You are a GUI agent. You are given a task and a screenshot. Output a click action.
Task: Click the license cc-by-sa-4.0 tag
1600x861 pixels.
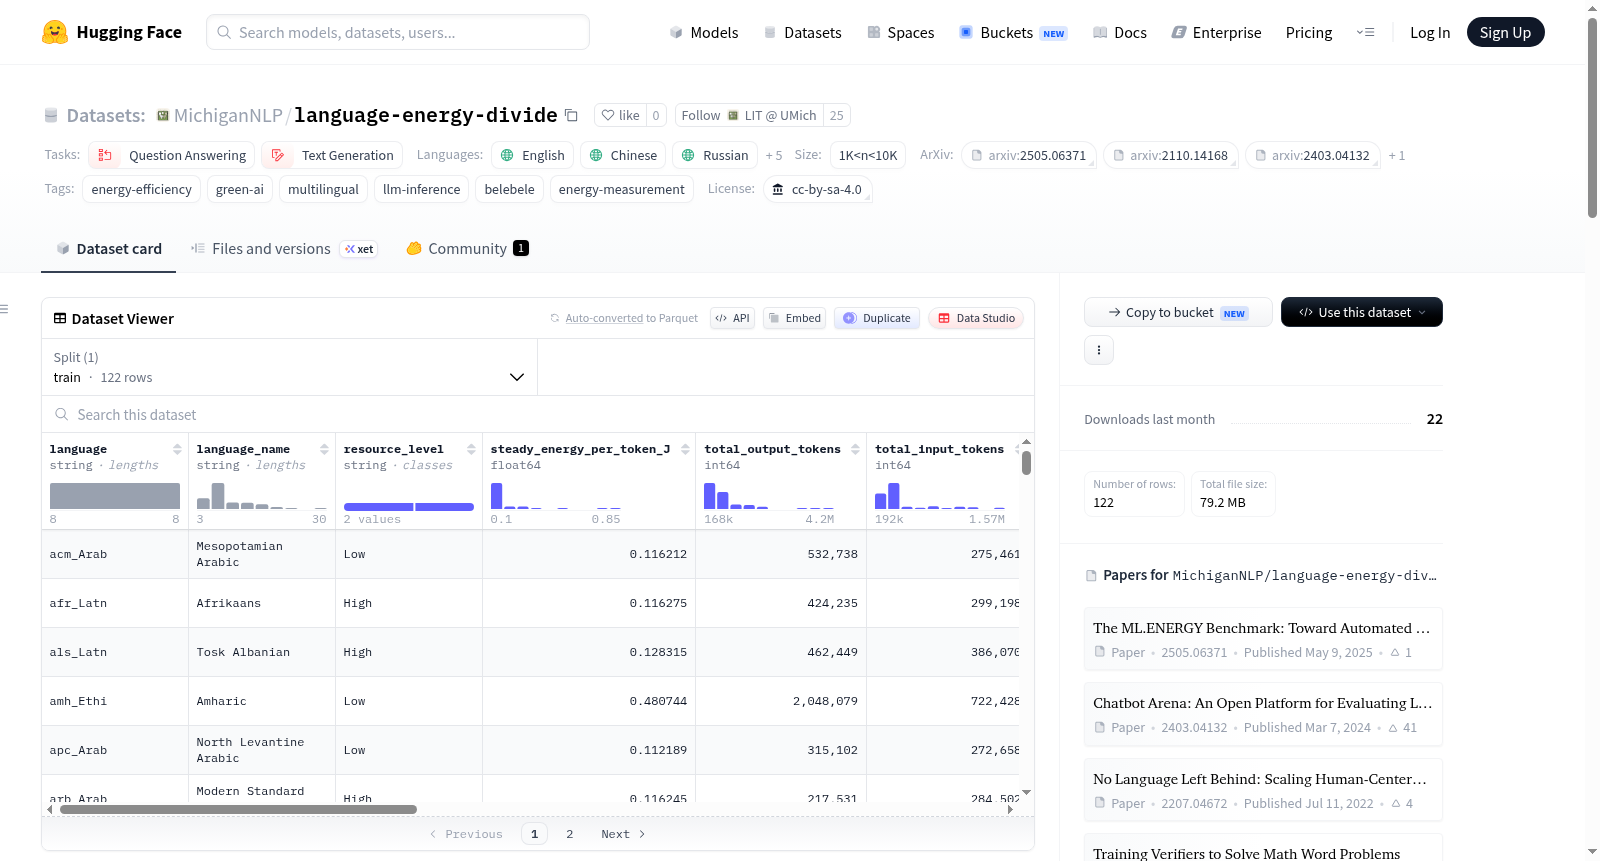[817, 189]
